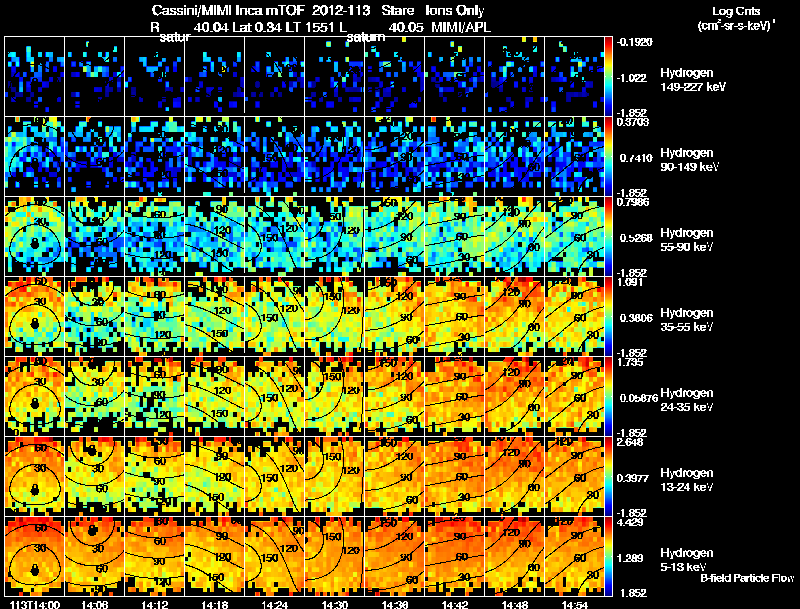Open the 5-13 keV image panel at 14:00
This screenshot has width=800, height=609.
[35, 557]
